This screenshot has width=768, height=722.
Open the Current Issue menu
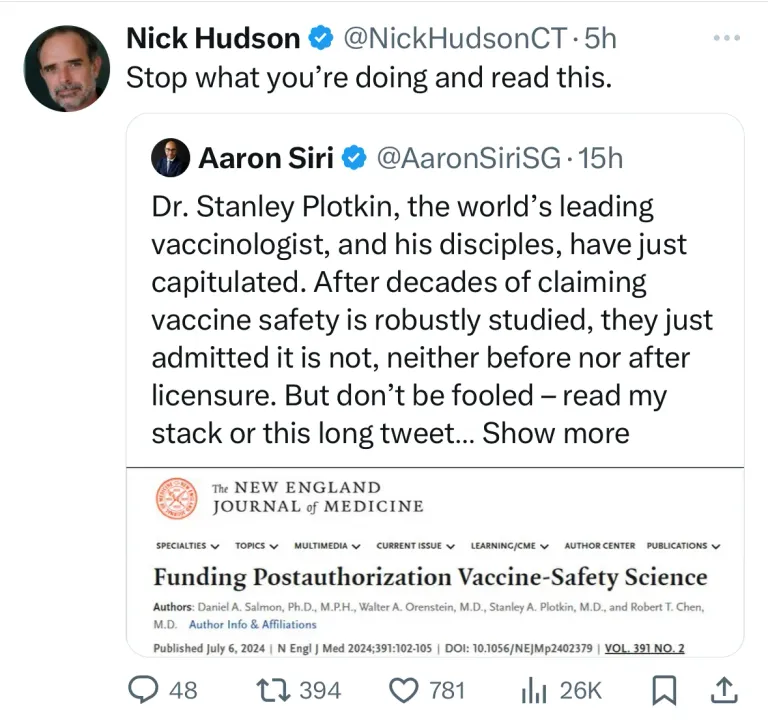[x=415, y=546]
